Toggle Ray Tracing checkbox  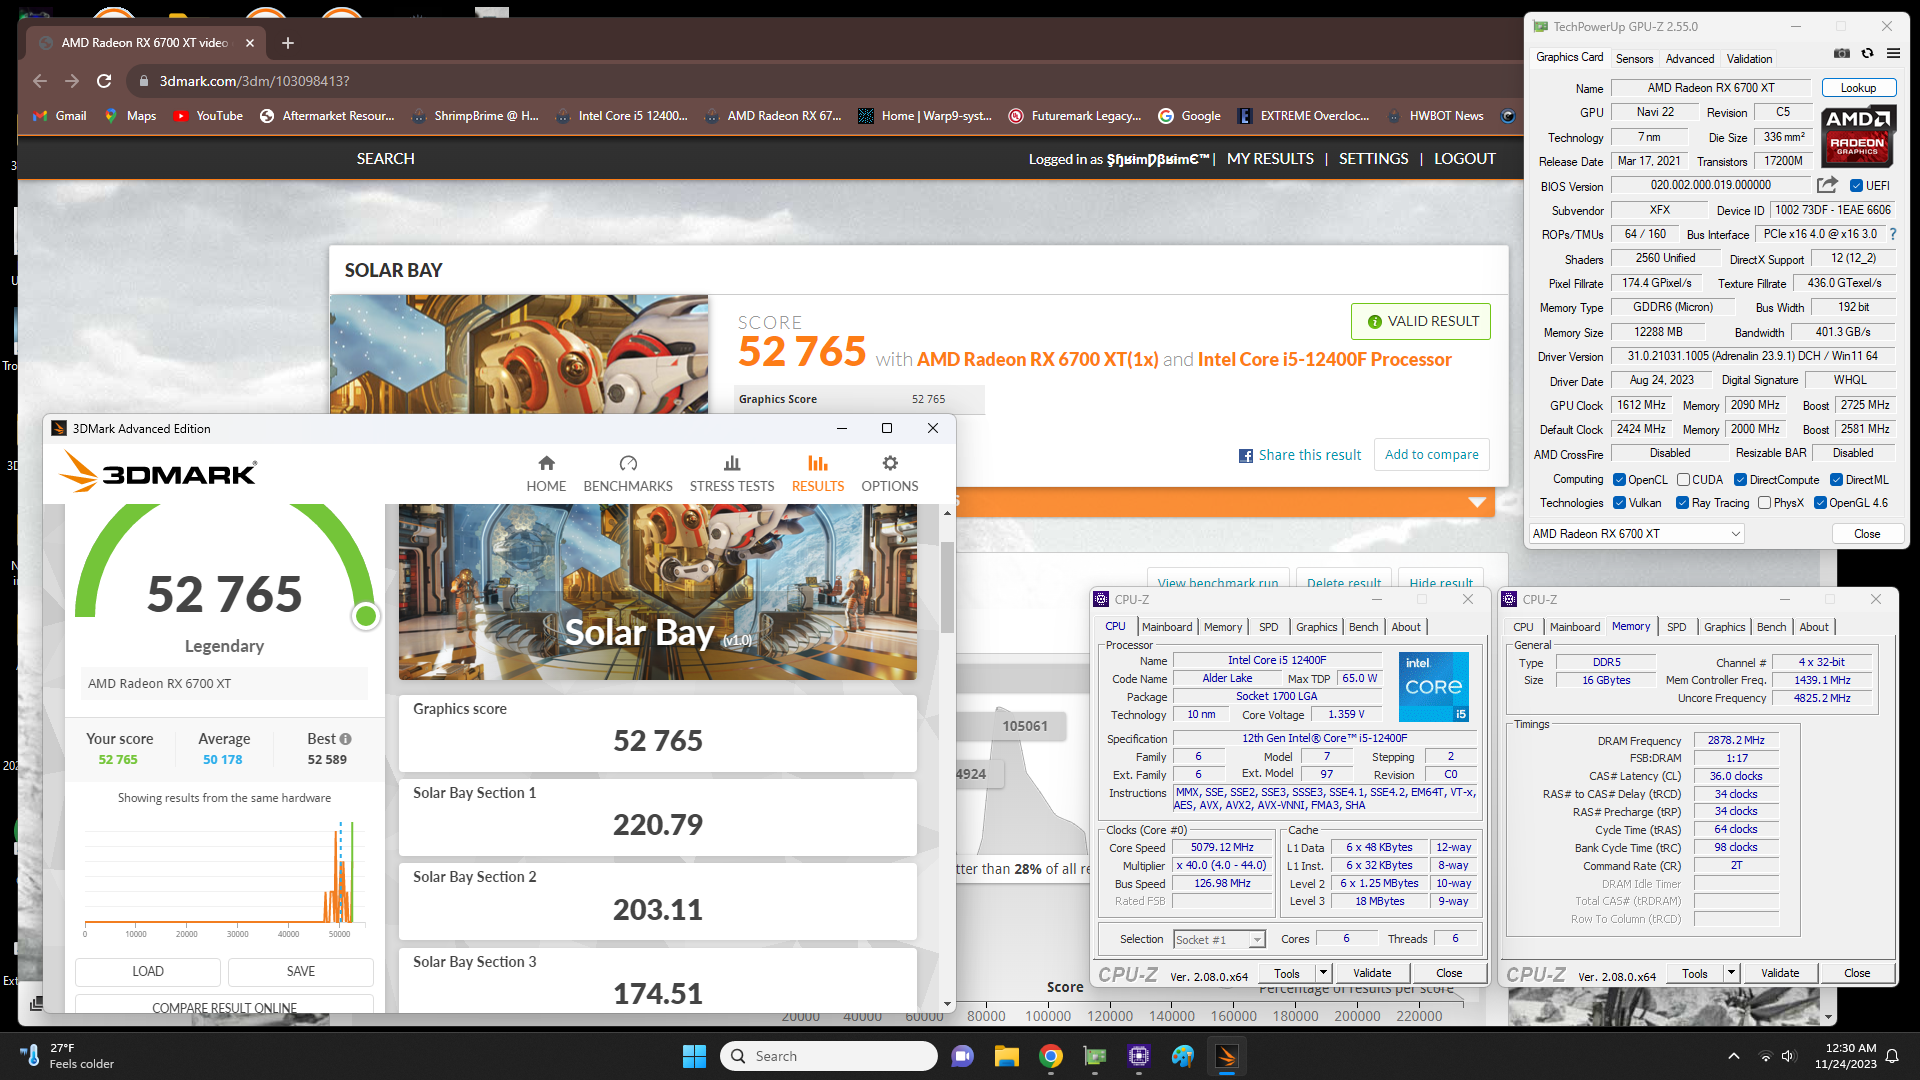(1682, 503)
